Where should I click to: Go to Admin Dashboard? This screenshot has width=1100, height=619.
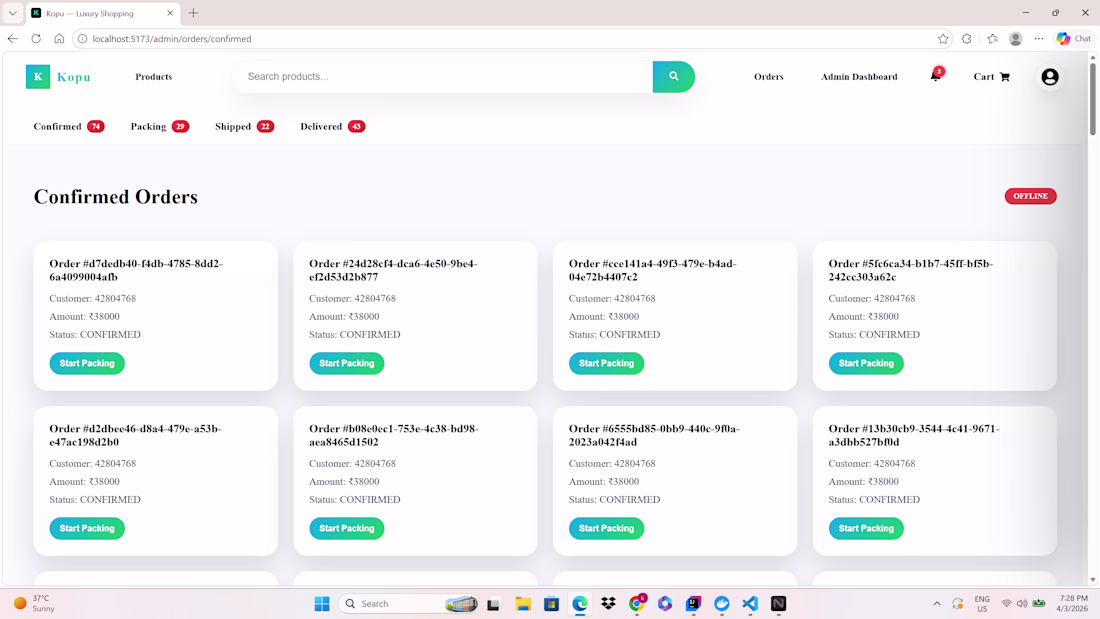[x=859, y=76]
